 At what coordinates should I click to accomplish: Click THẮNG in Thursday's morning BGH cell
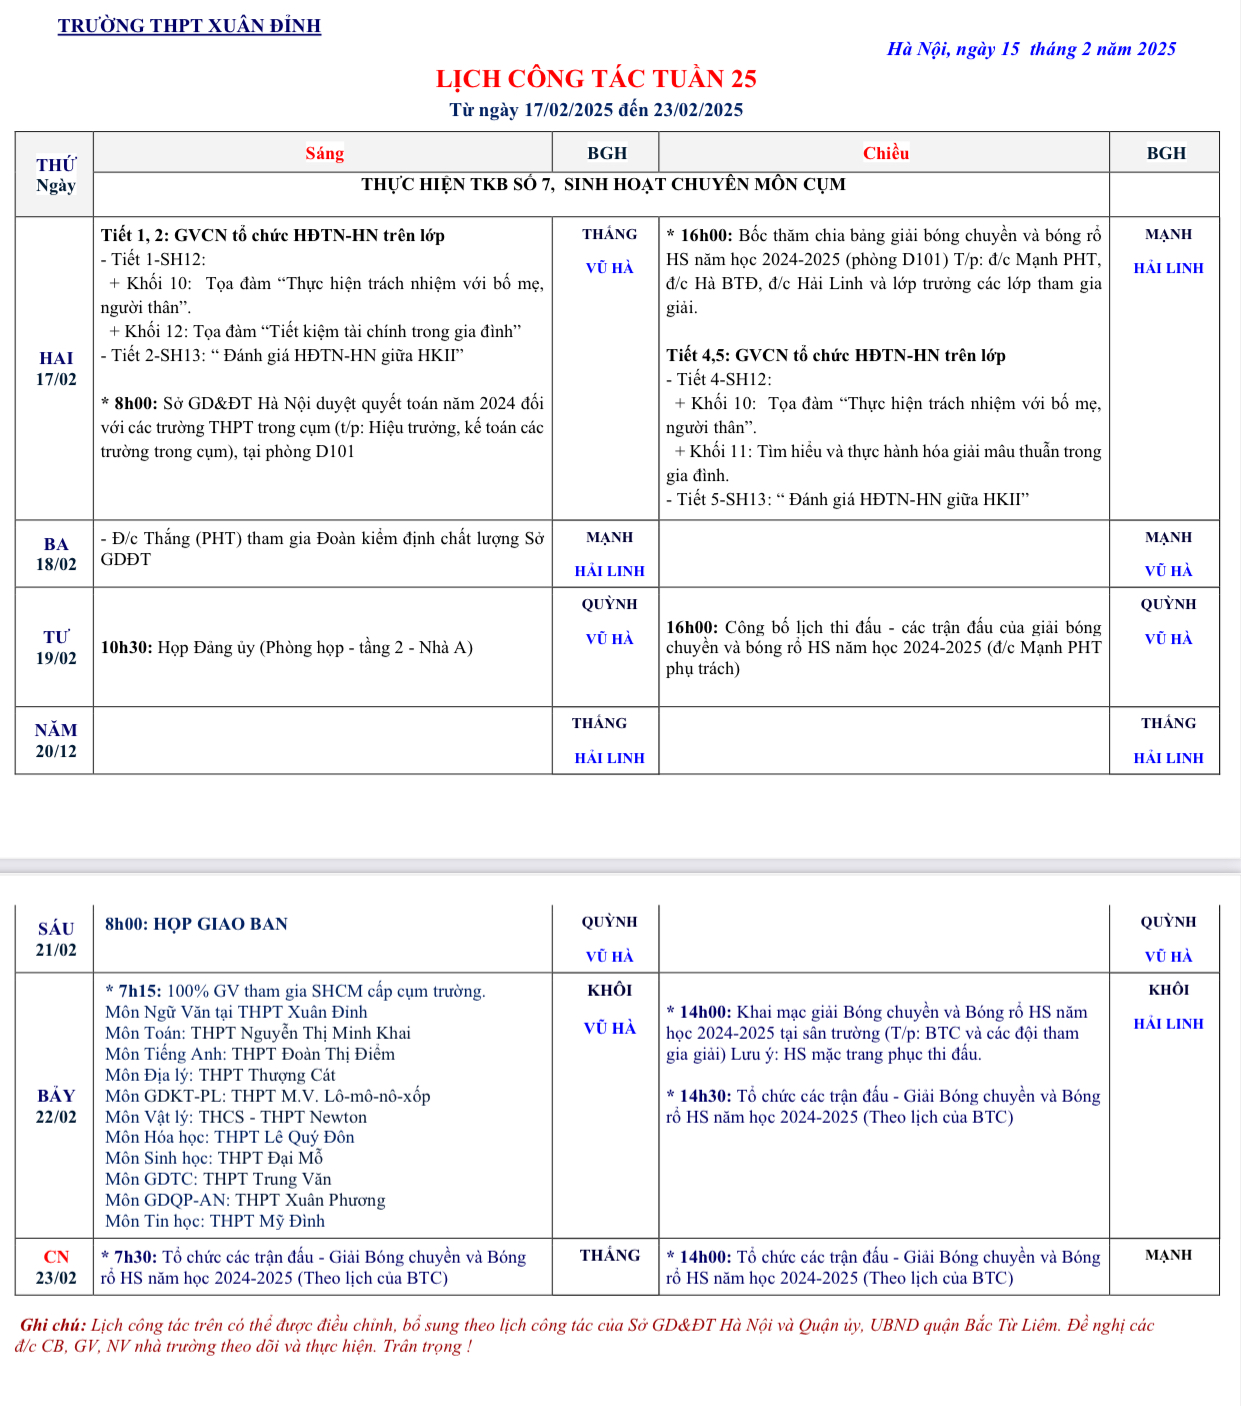(x=600, y=724)
